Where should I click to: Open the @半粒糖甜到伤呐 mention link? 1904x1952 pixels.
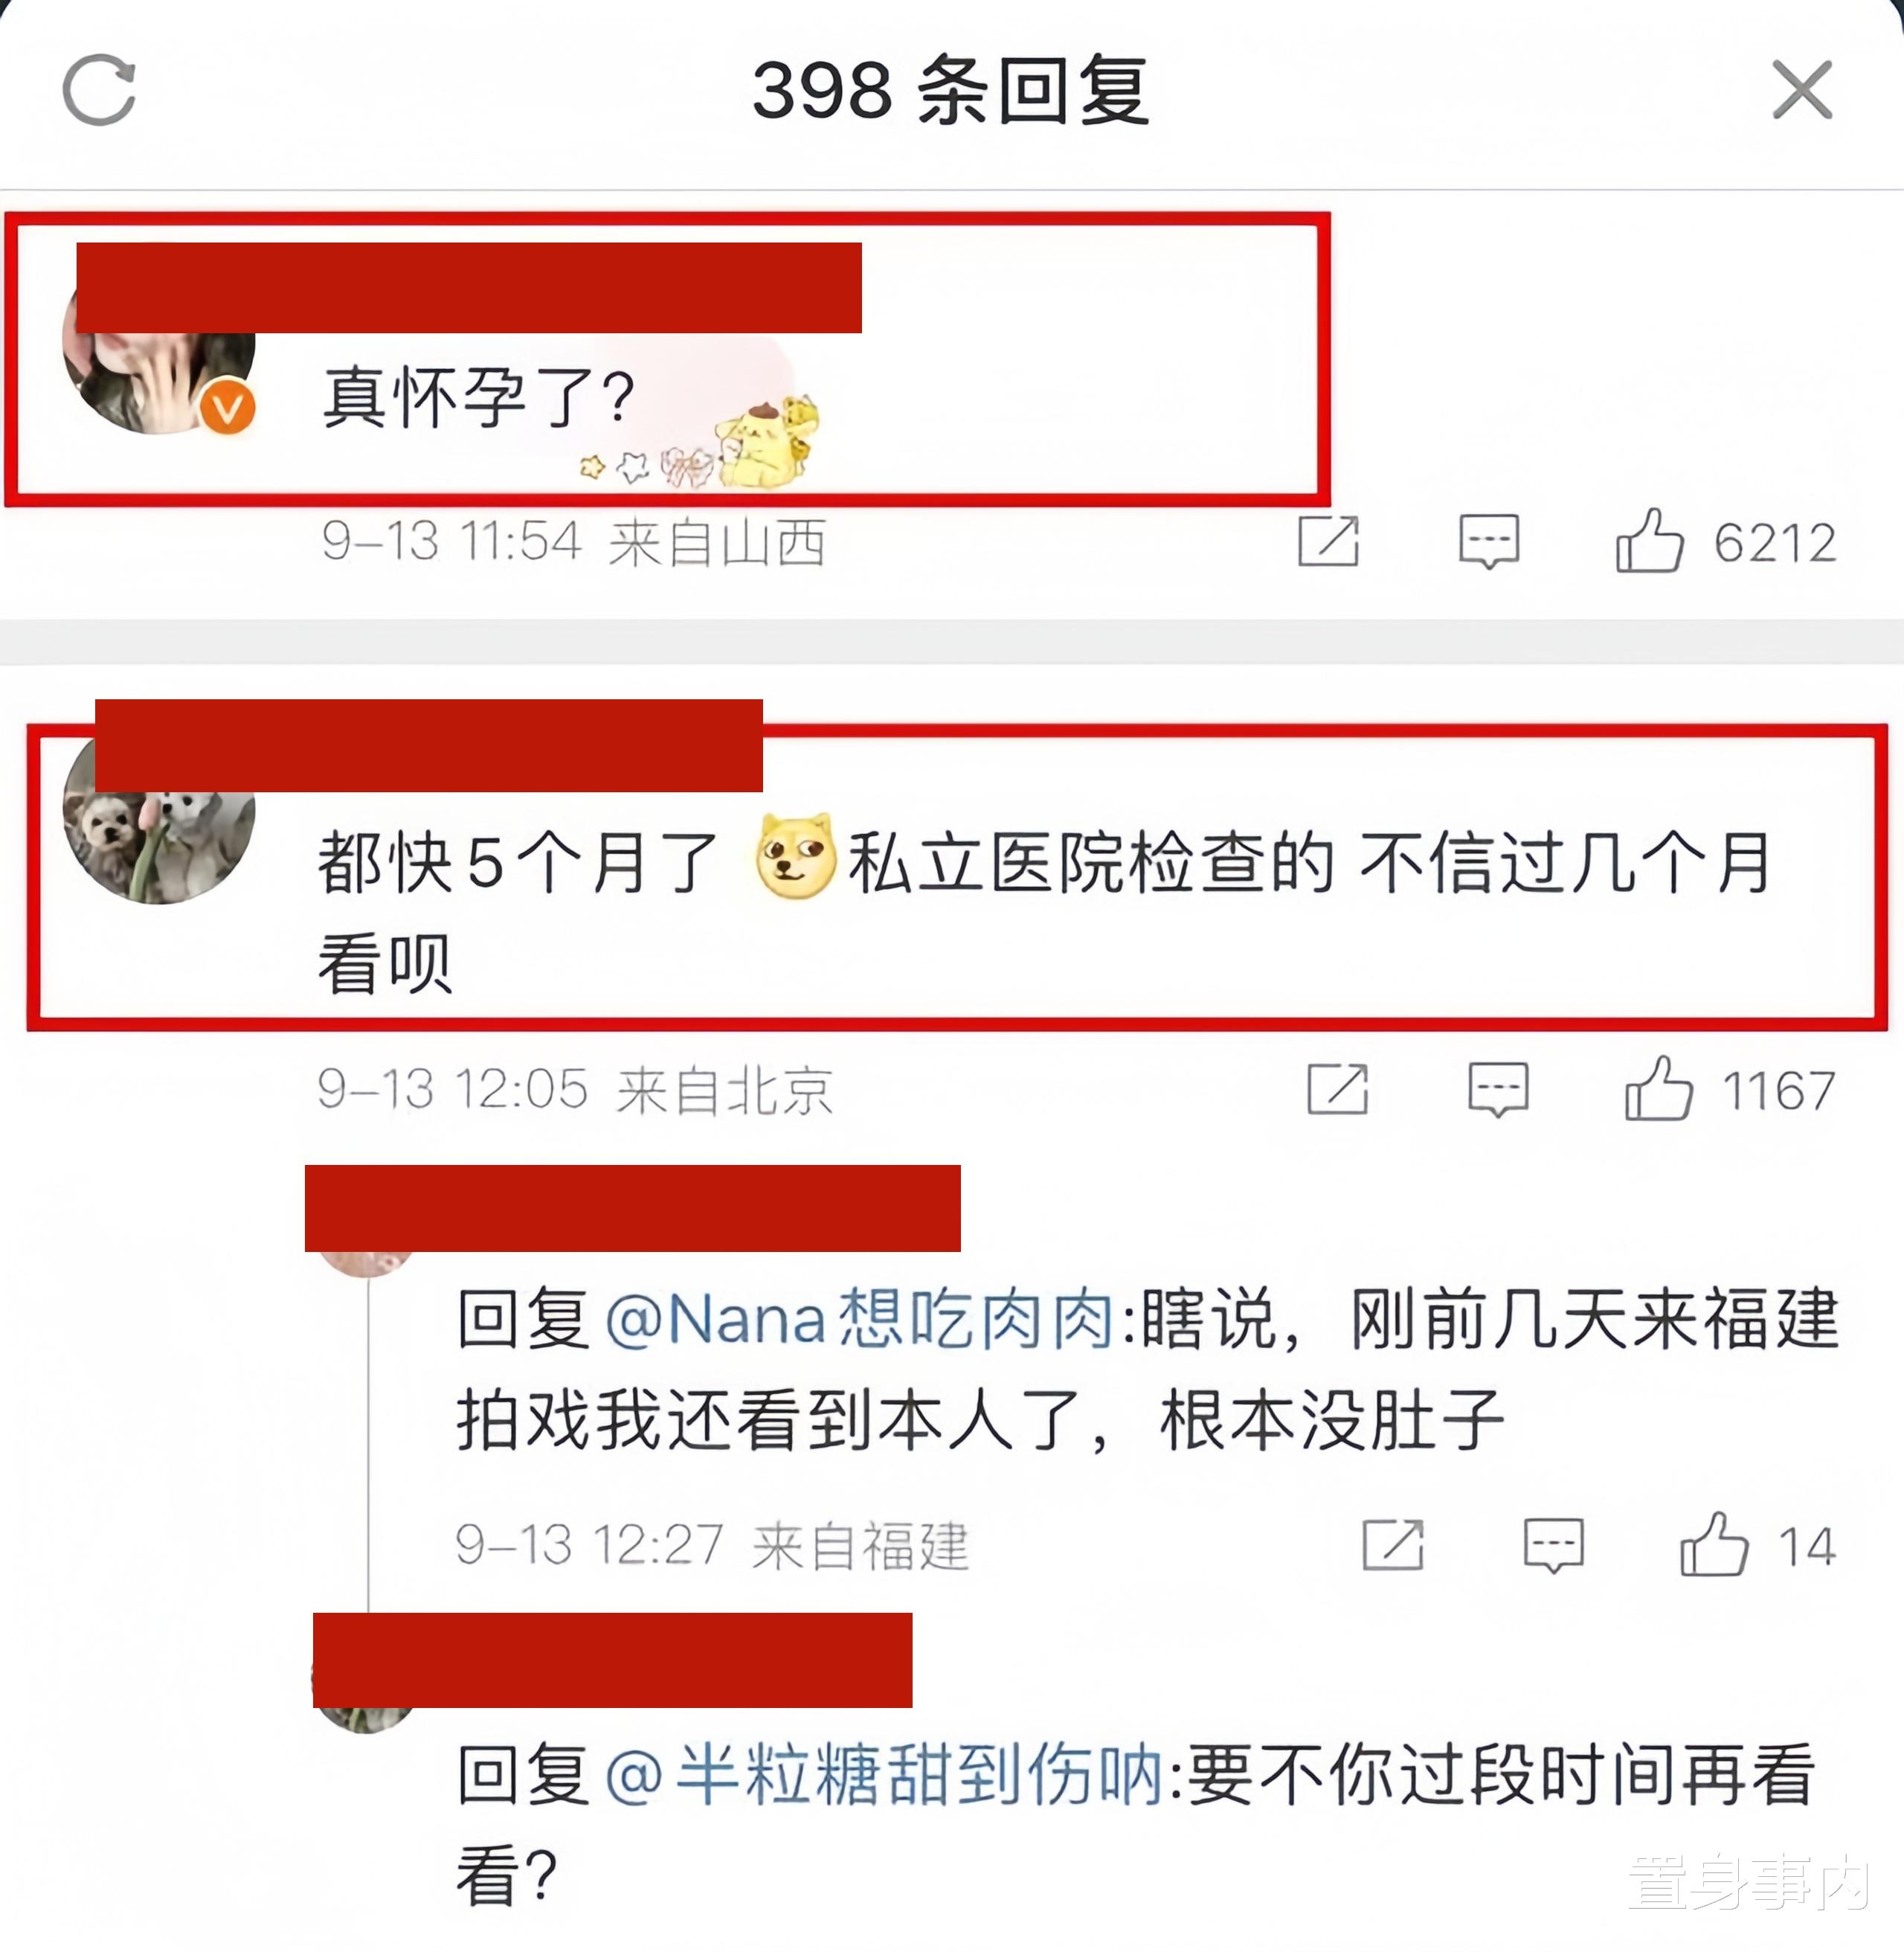[x=884, y=1776]
